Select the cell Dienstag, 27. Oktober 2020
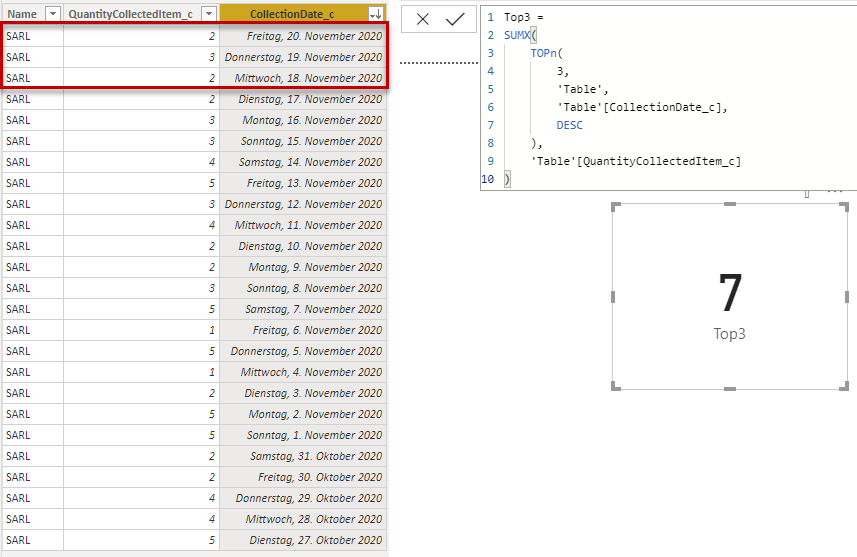 point(303,540)
